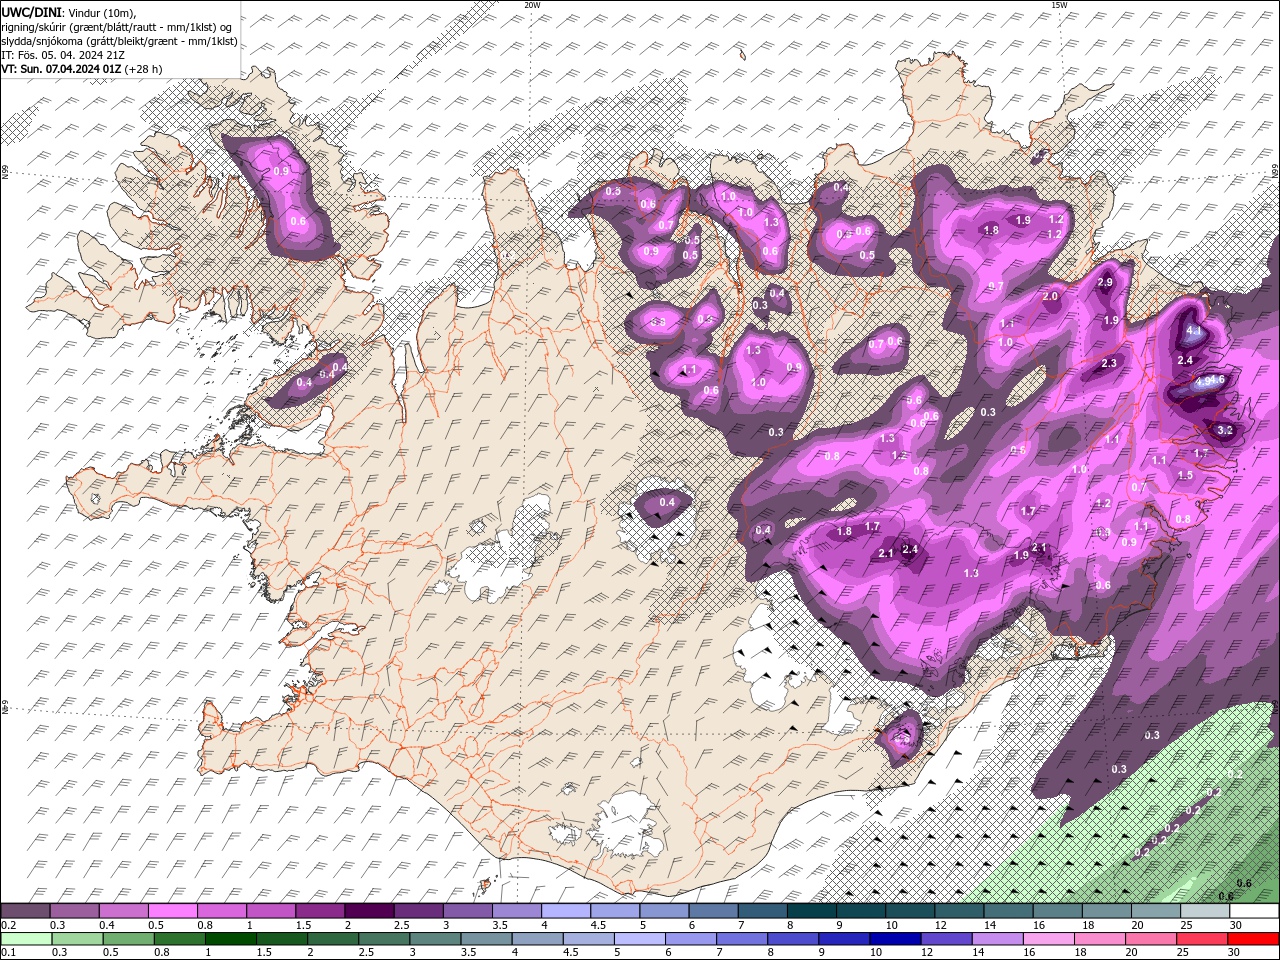
Task: Click the dark teal swatch between 8 and 9, upper scale
Action: 811,911
